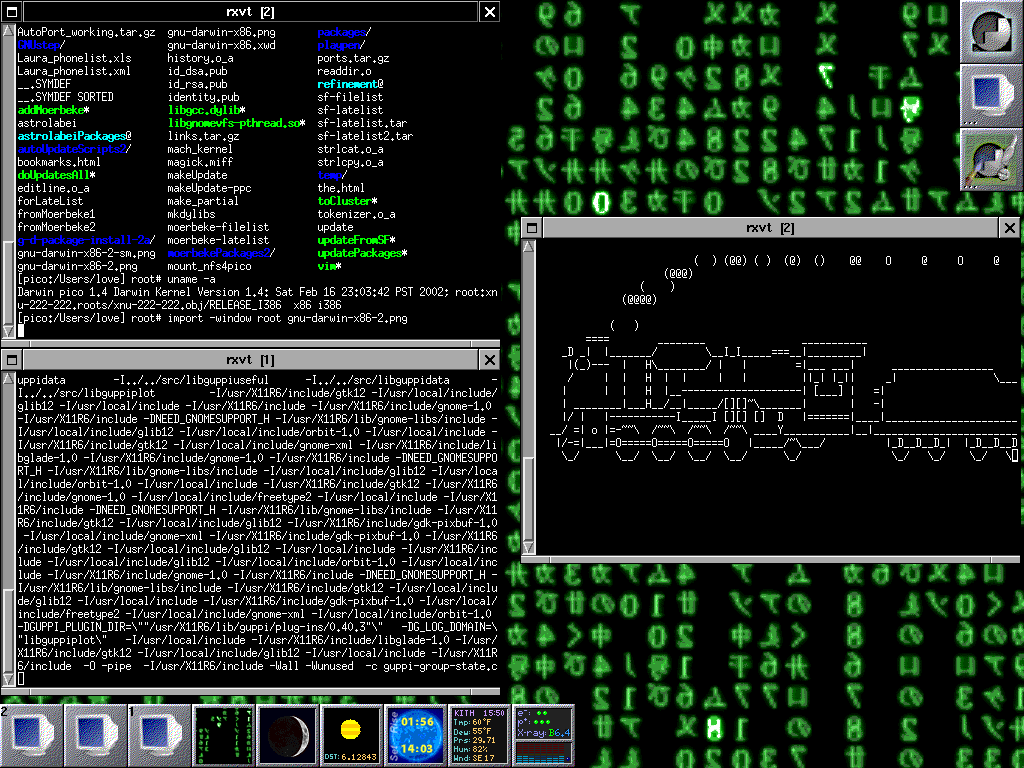Miniaturize the steam train rxvt window
This screenshot has width=1024, height=768.
point(531,228)
